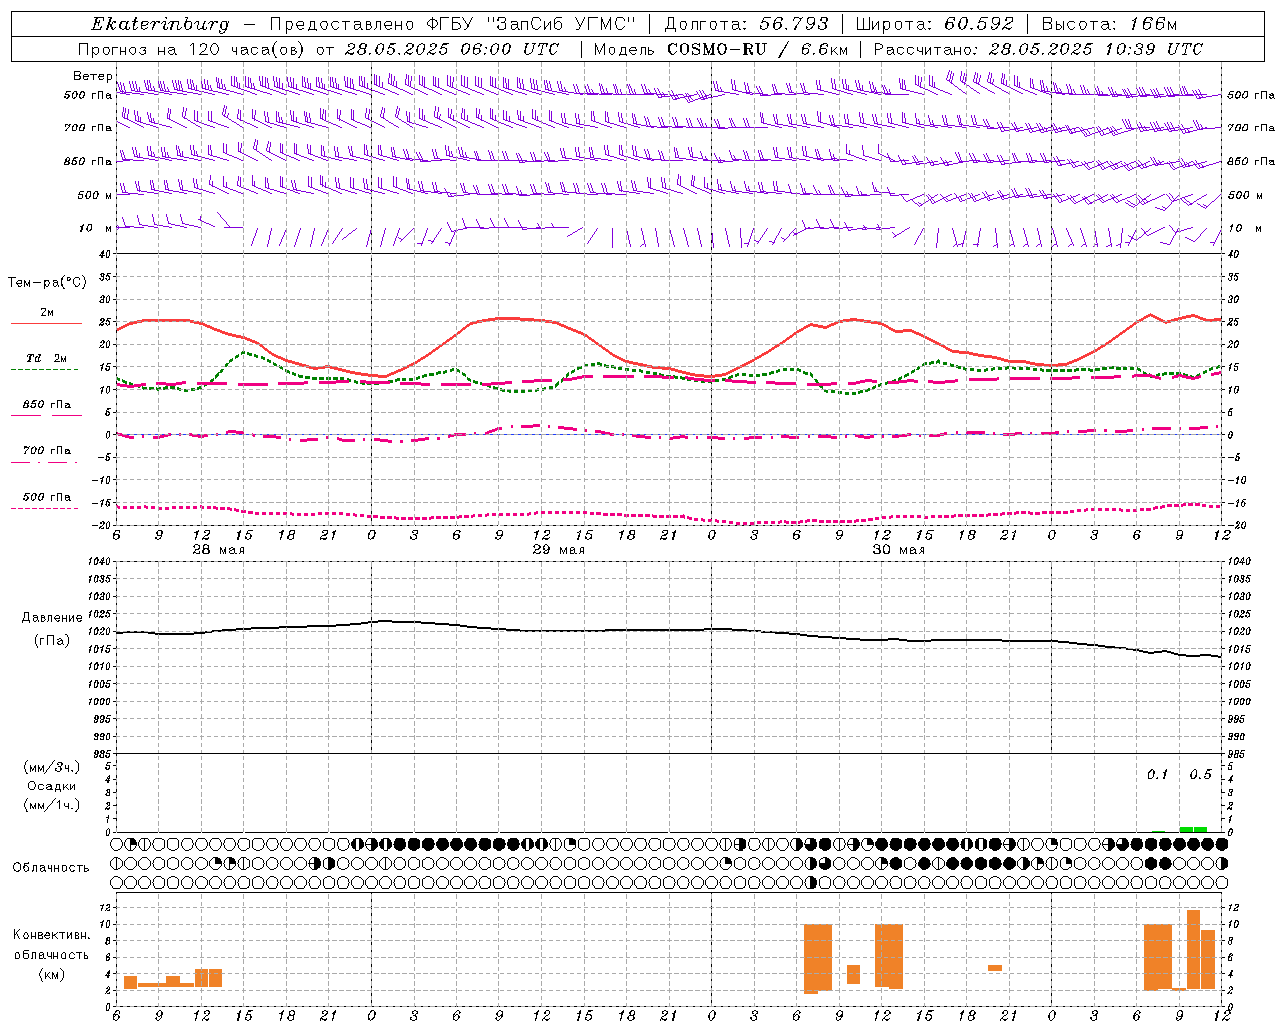Click the '40' value on left temperature axis
The width and height of the screenshot is (1280, 1024).
(105, 254)
